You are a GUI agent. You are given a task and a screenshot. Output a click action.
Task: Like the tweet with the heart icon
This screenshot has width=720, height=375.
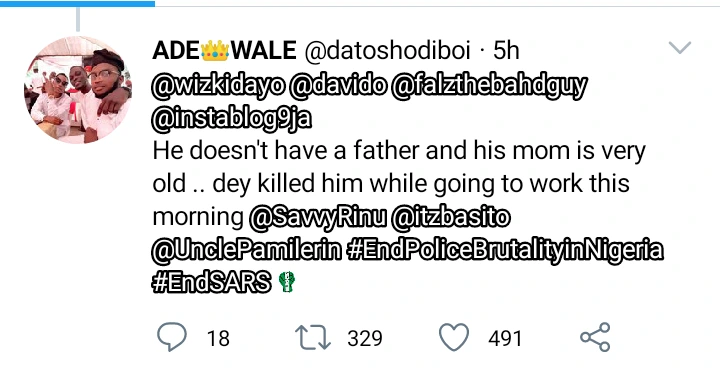click(454, 337)
